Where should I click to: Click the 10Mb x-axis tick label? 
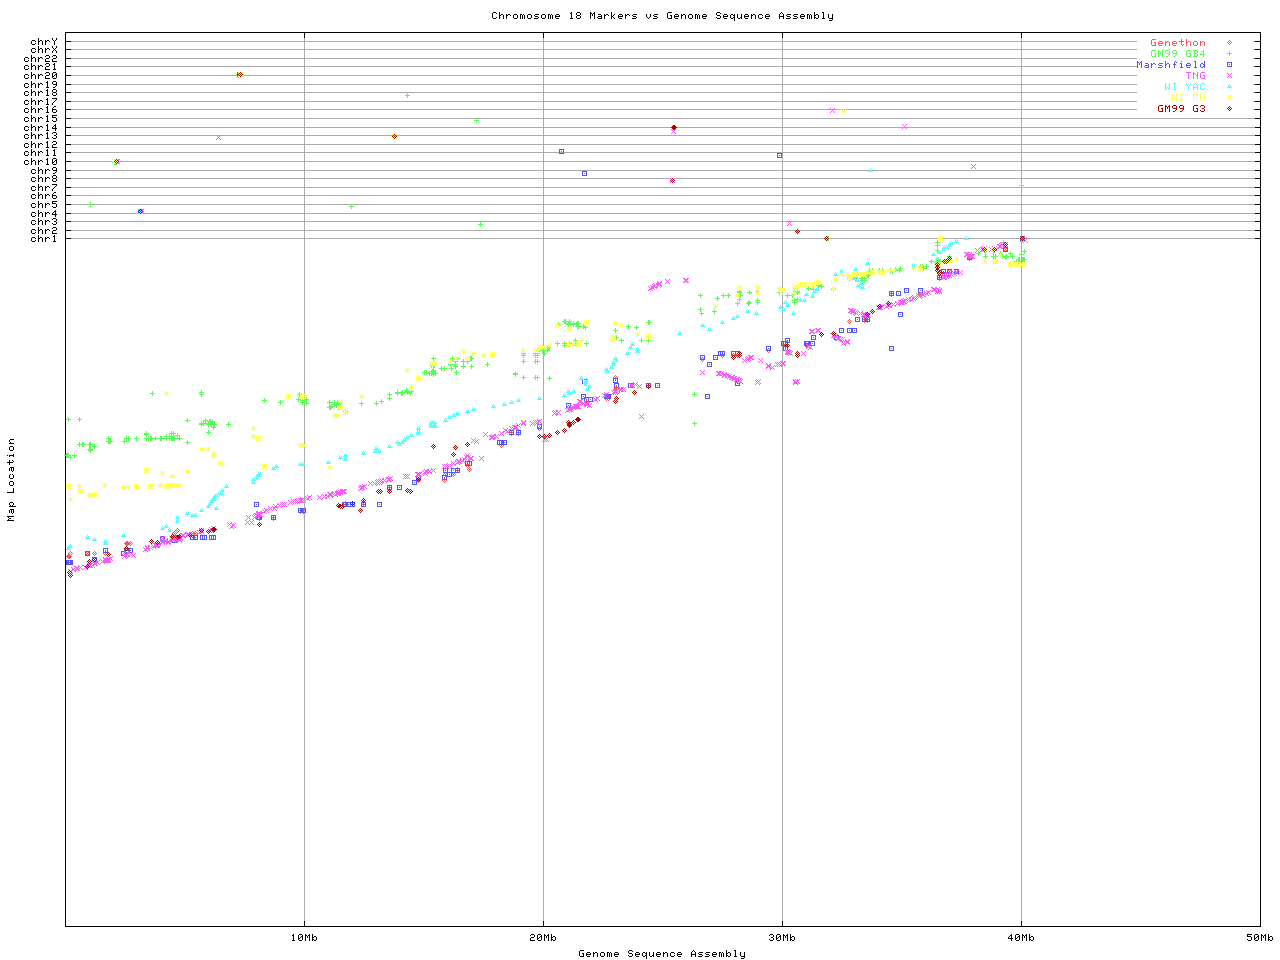pos(304,938)
